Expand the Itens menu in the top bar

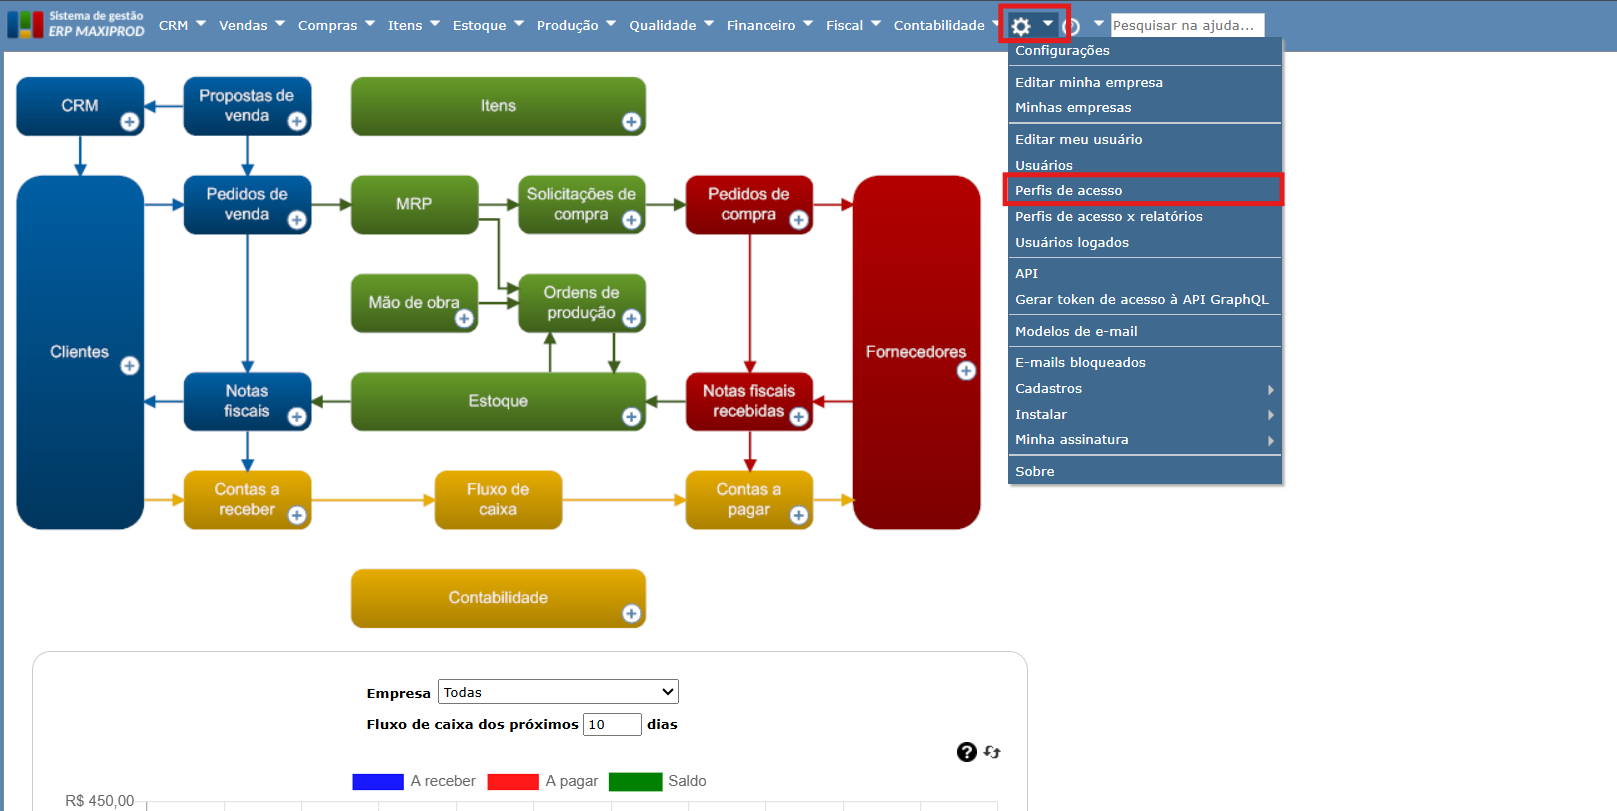pos(413,25)
